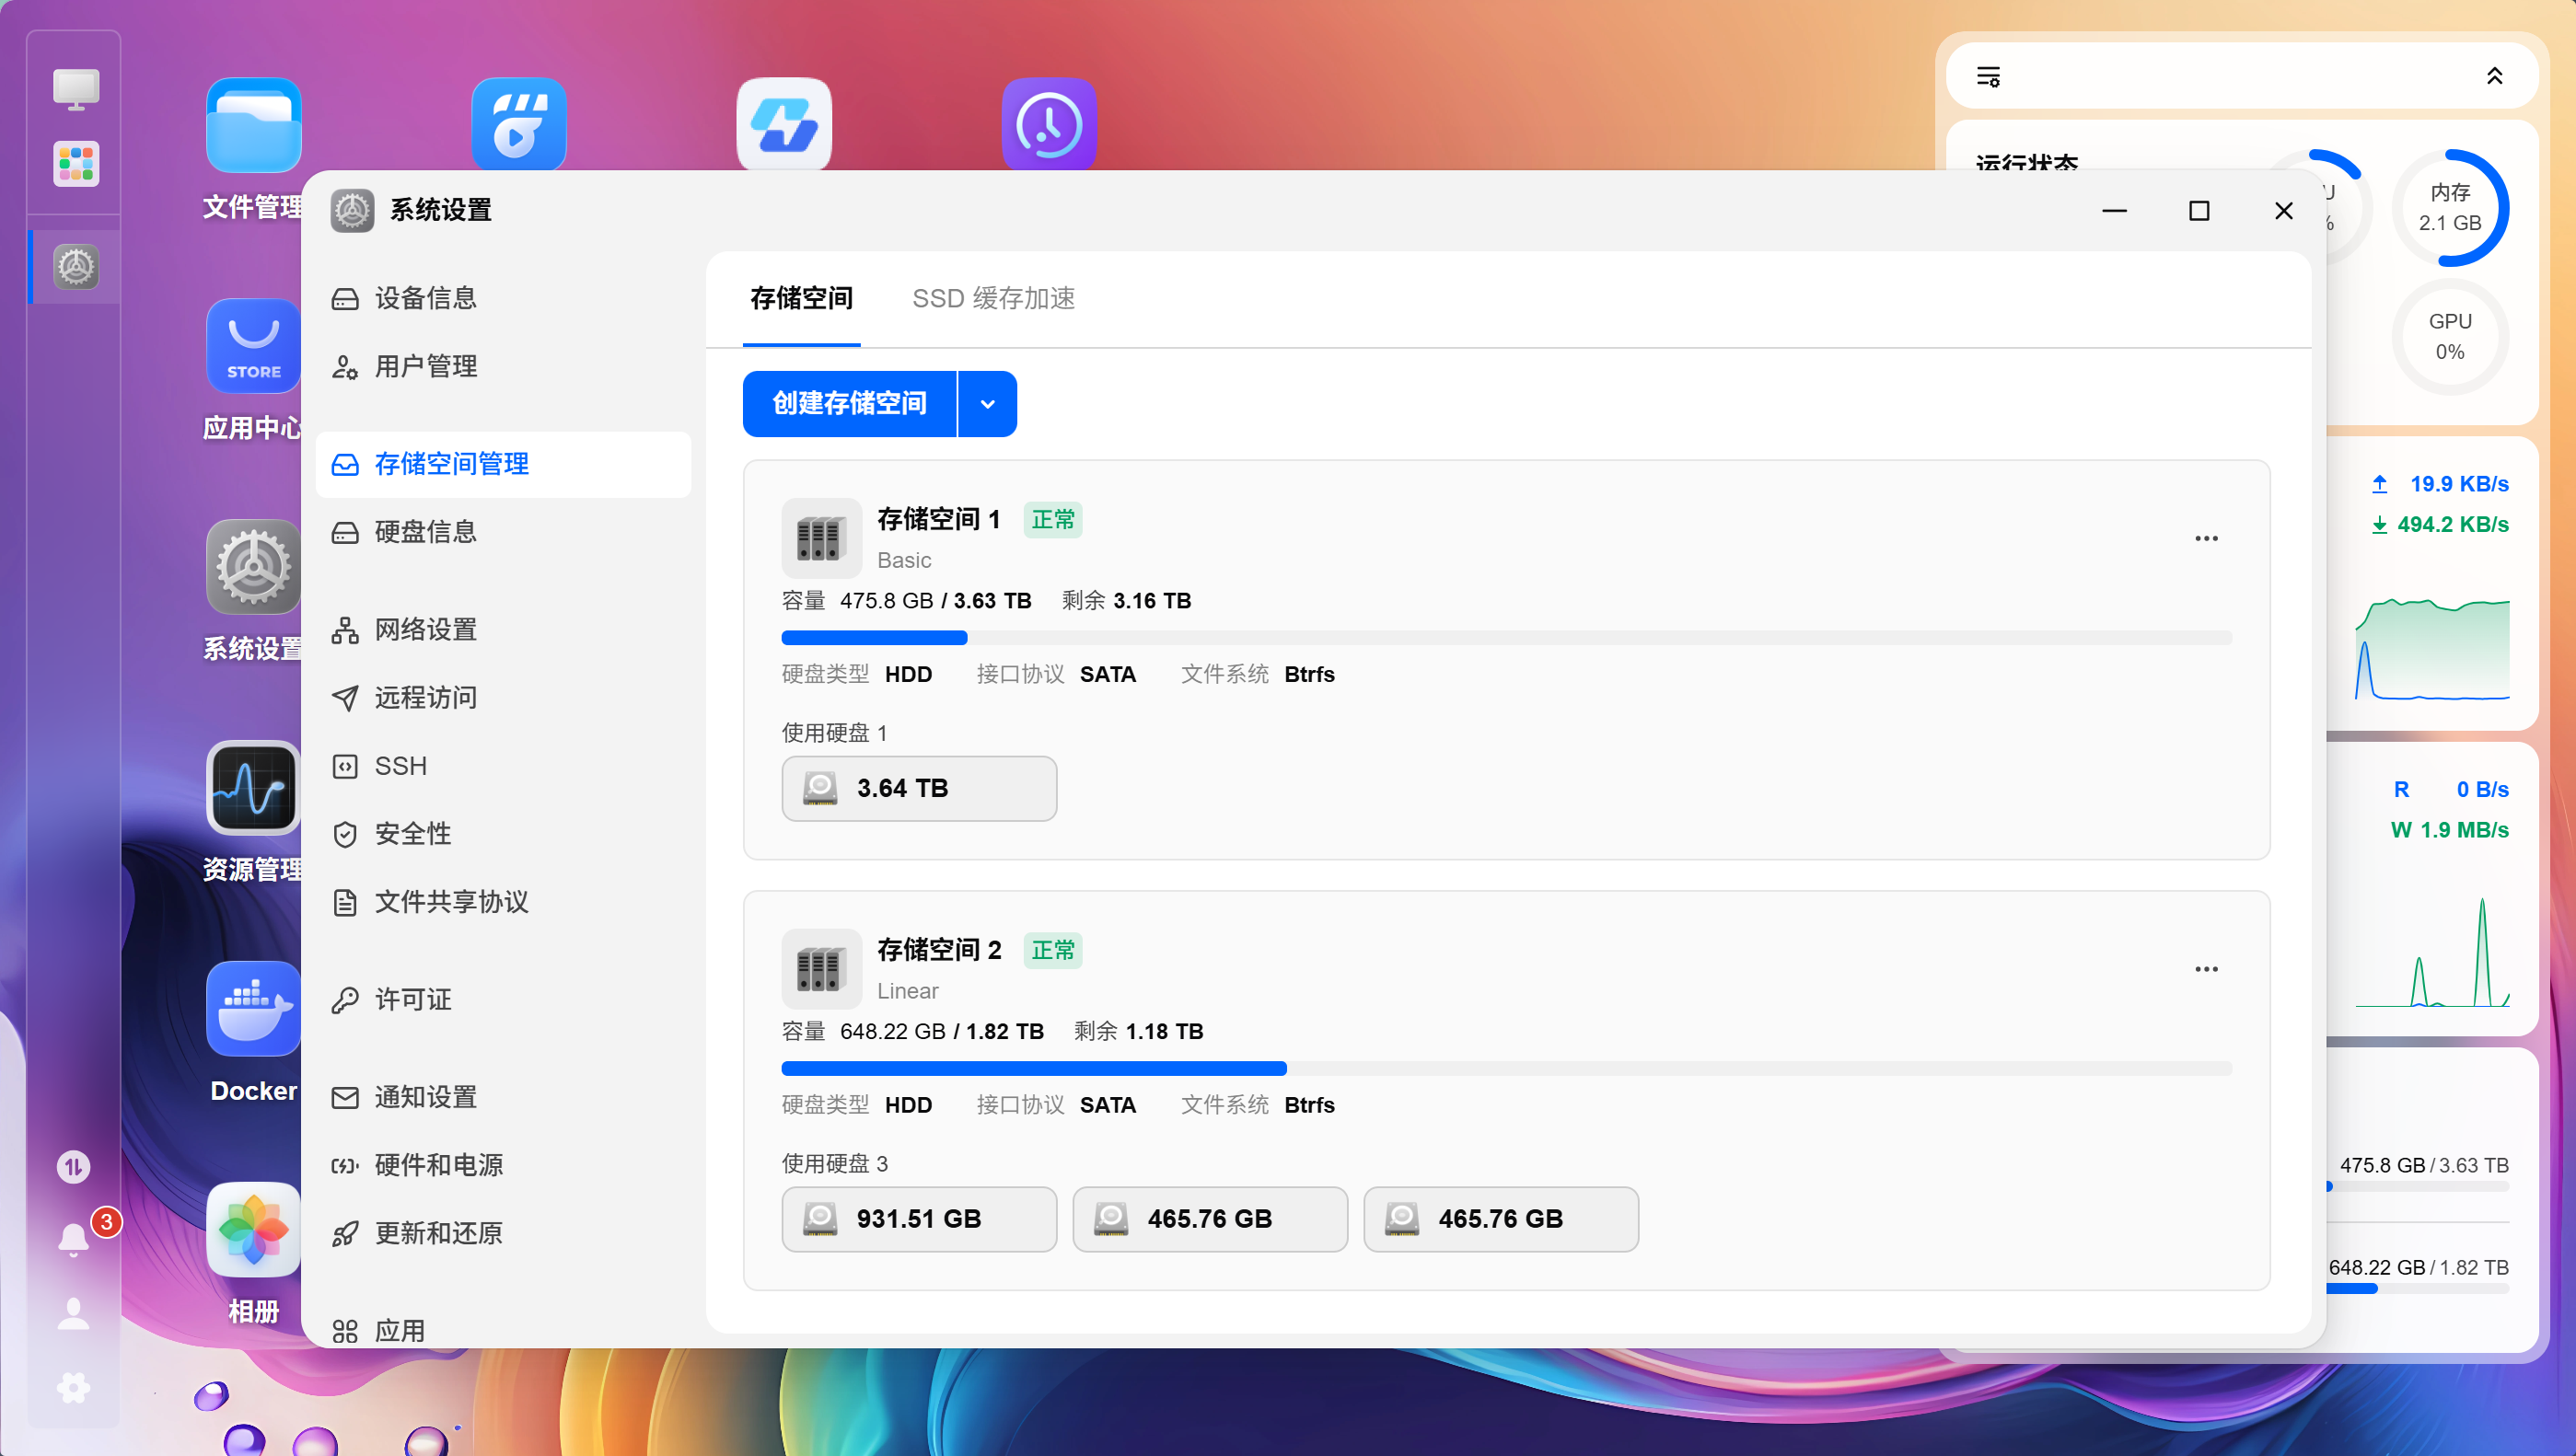The image size is (2576, 1456).
Task: Collapse the widget panel with double chevron
Action: 2494,76
